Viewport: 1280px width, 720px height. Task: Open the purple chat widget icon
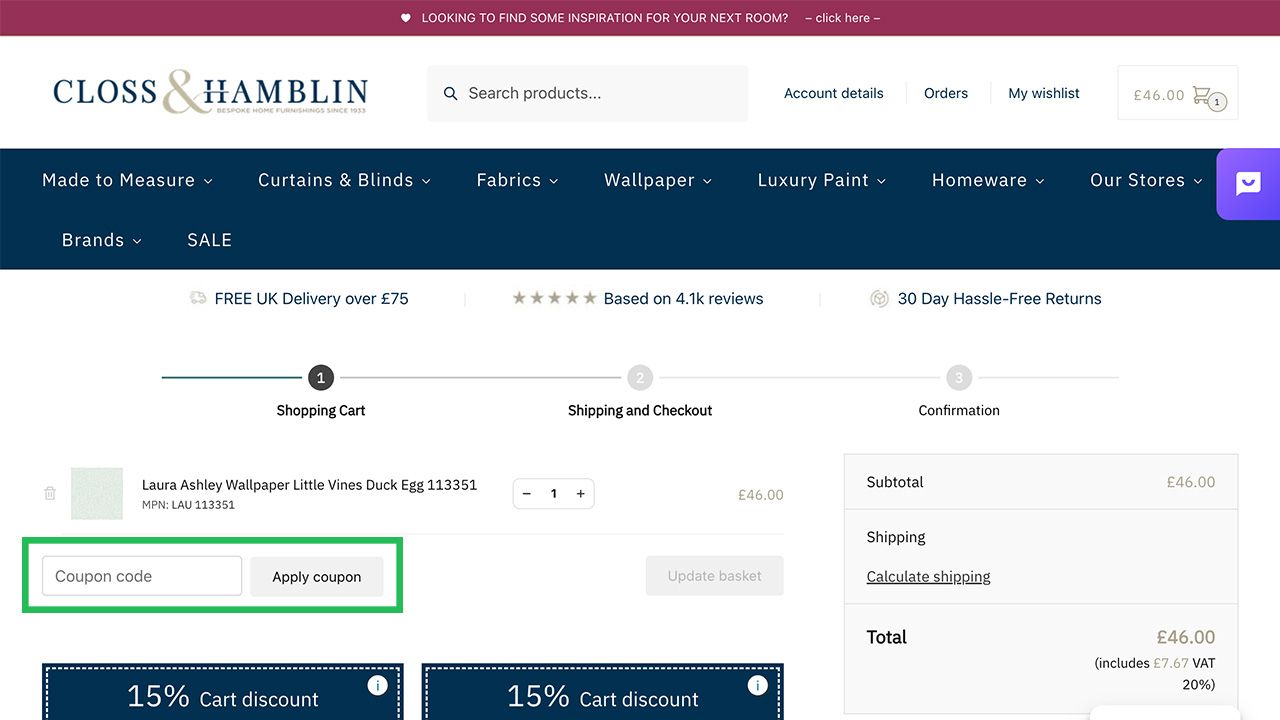coord(1248,184)
